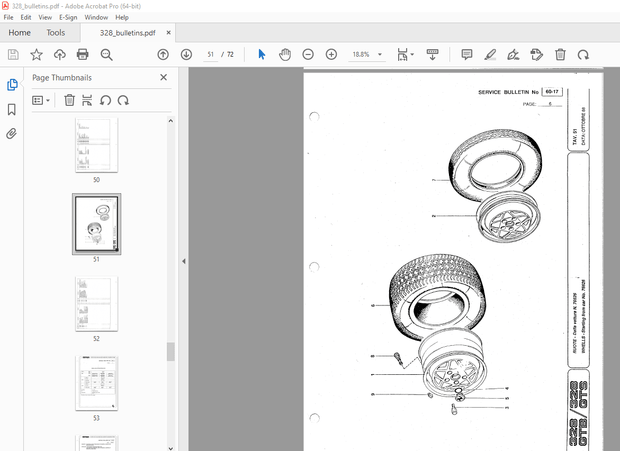This screenshot has width=620, height=451.
Task: Rotate thumbnail counterclockwise
Action: tap(105, 100)
